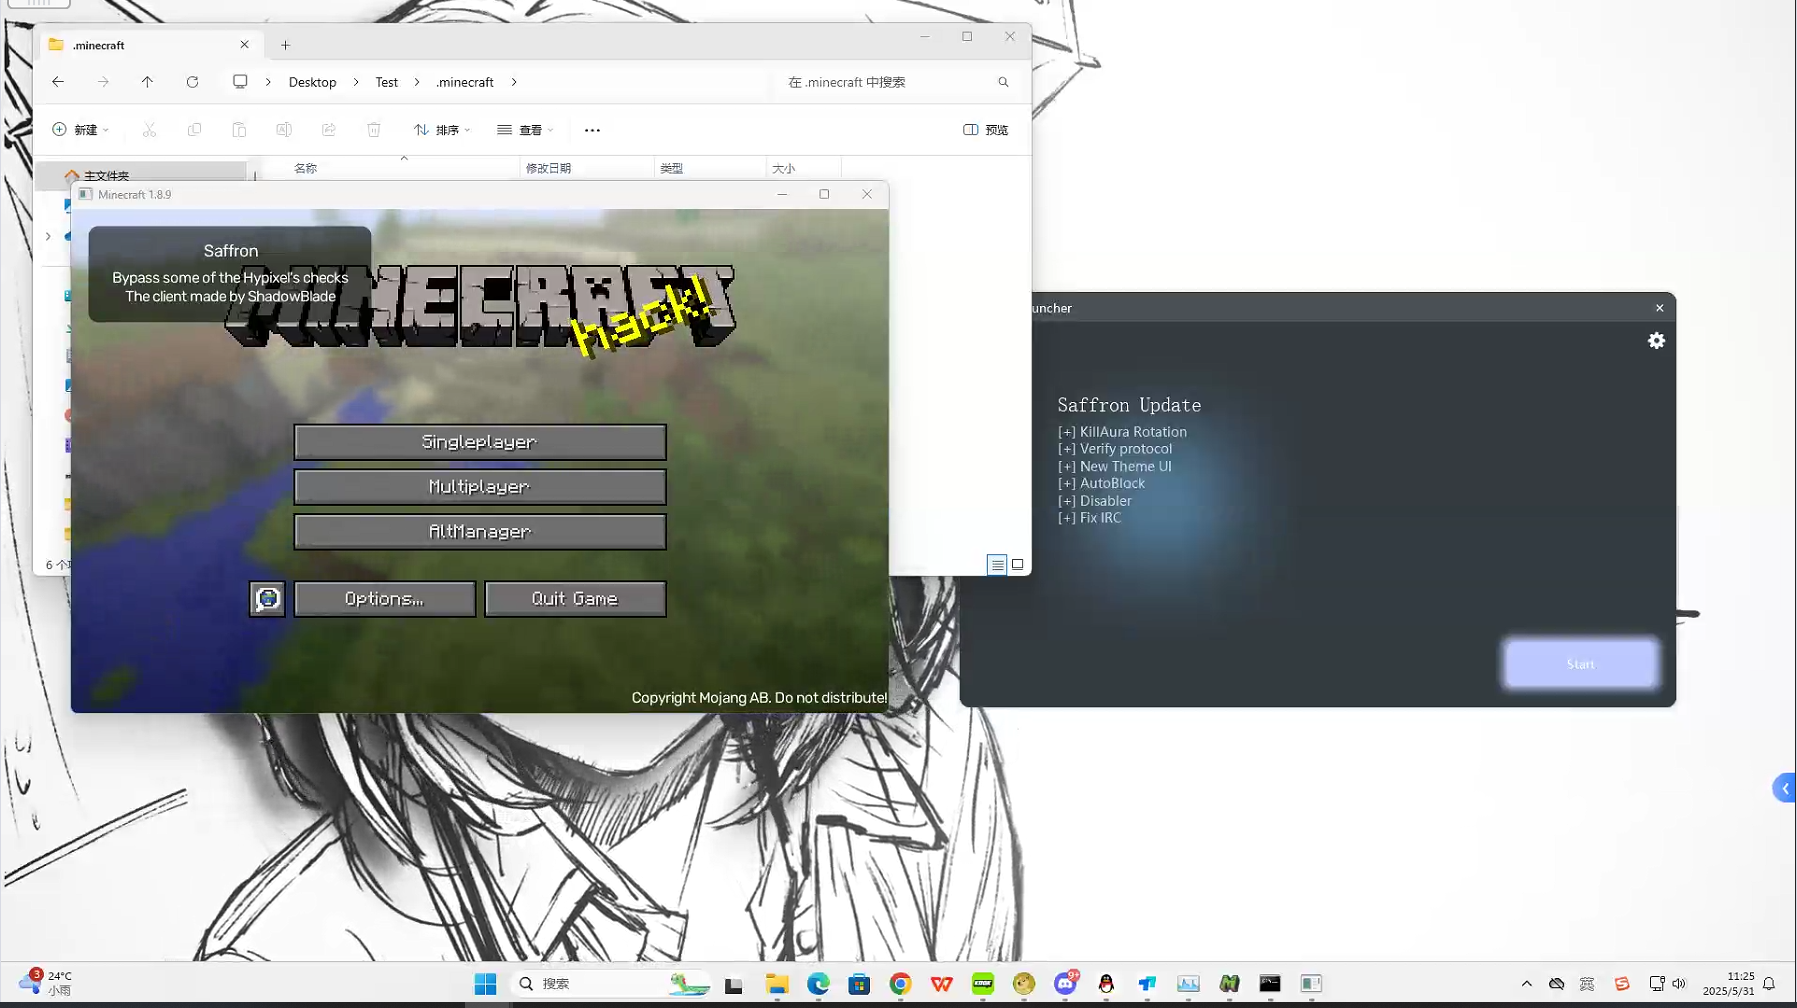
Task: Select Test in the breadcrumb path
Action: 386,82
